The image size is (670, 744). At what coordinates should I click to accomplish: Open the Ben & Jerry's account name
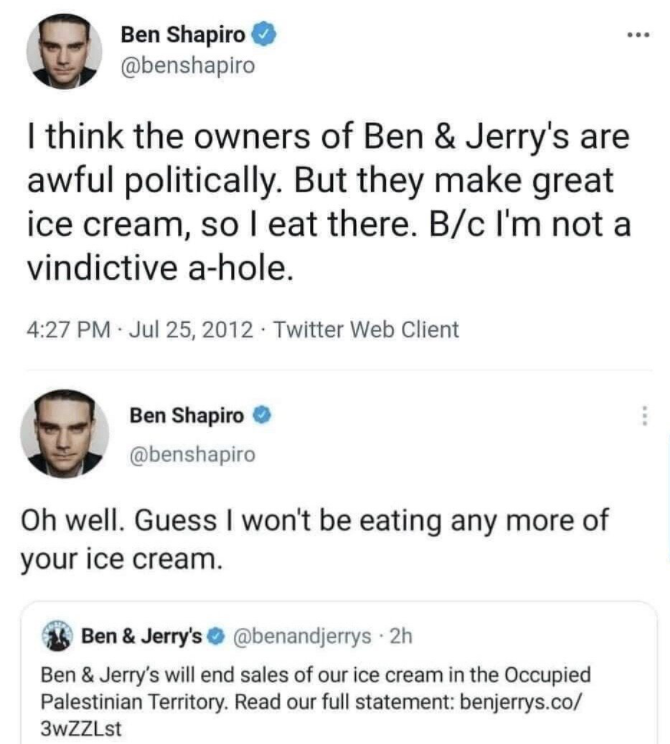[141, 637]
